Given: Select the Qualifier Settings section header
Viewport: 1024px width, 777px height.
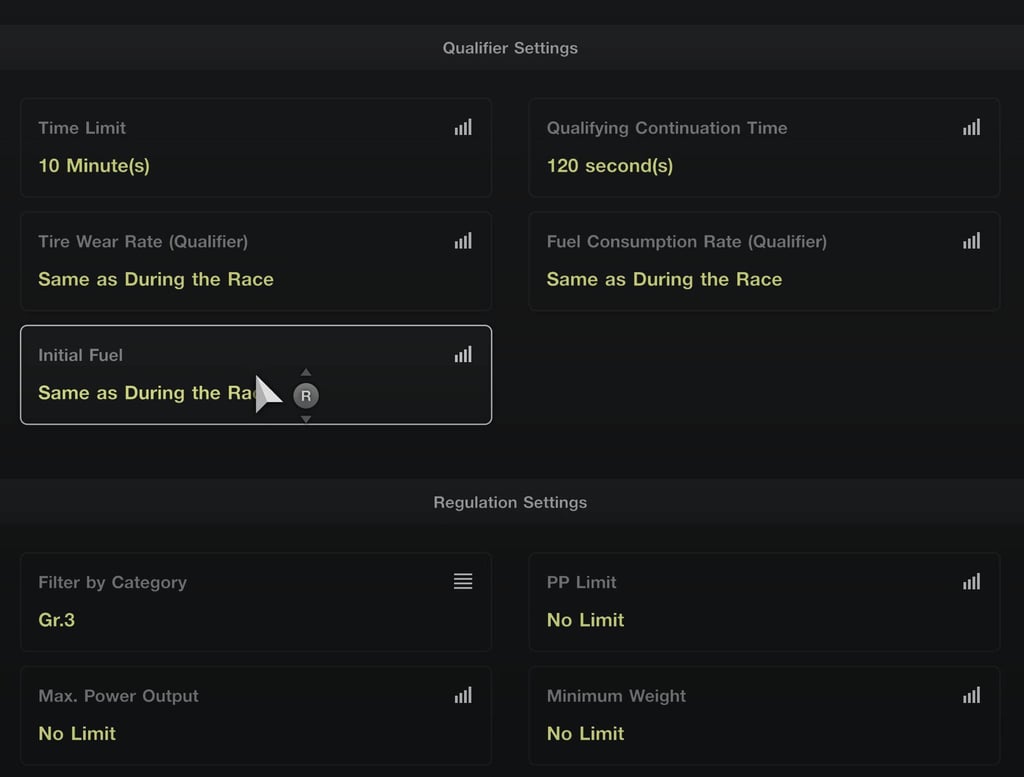Looking at the screenshot, I should [510, 48].
